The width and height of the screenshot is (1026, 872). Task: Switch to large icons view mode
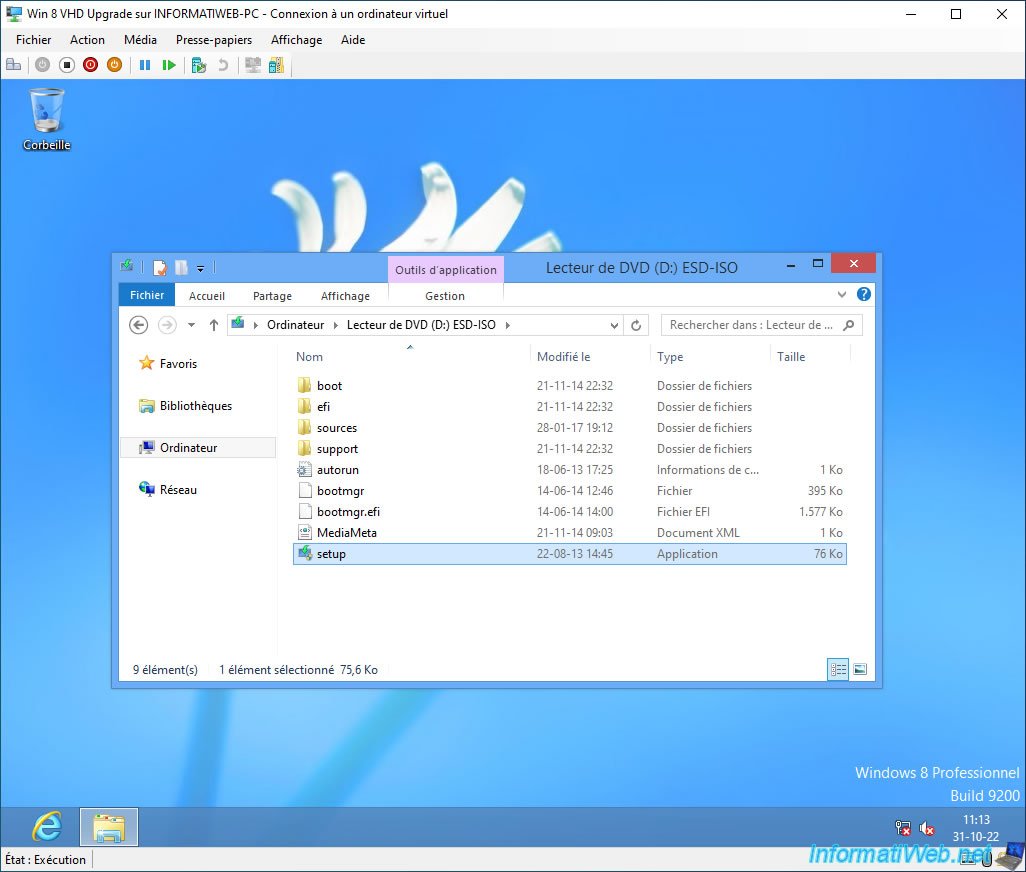coord(860,670)
